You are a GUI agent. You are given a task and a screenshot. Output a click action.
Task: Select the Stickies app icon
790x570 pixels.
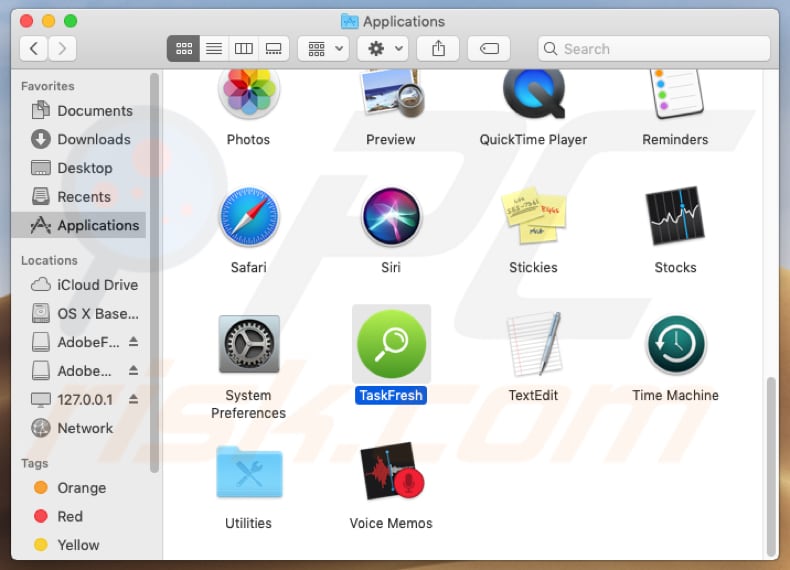[x=534, y=217]
